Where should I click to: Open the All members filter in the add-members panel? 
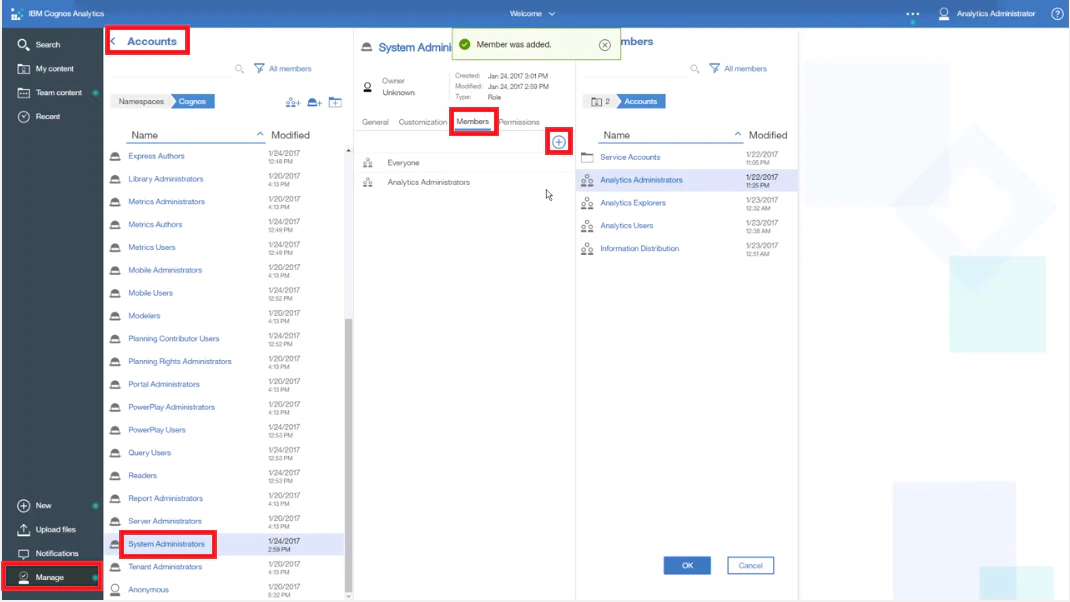(738, 69)
